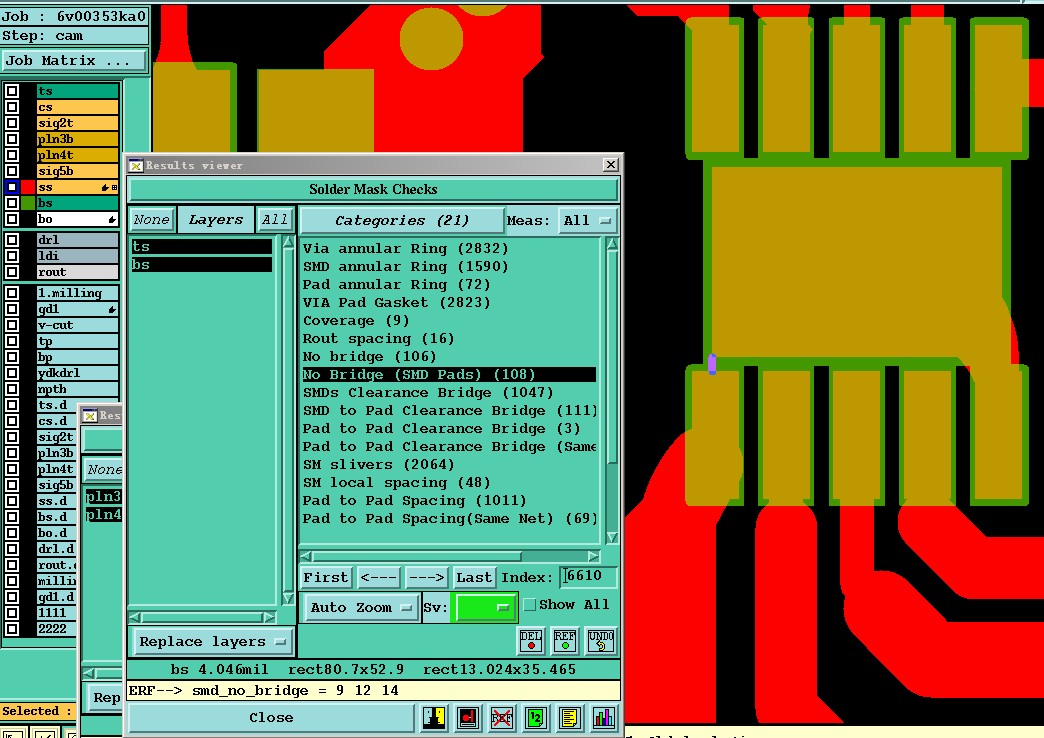
Task: Click the None layers button
Action: [152, 220]
